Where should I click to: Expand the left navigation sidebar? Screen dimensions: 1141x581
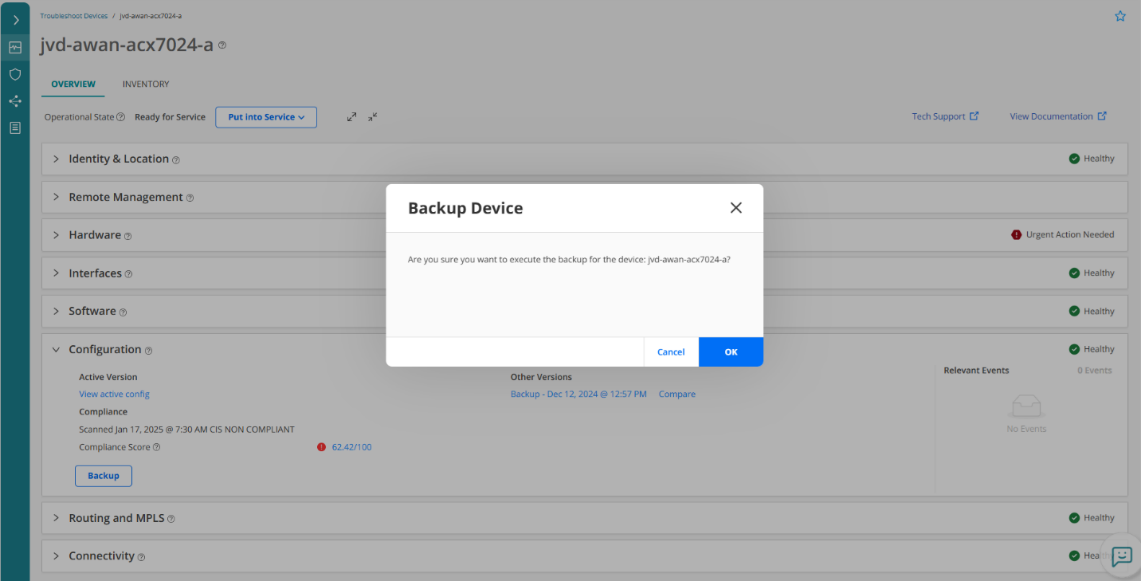coord(15,20)
